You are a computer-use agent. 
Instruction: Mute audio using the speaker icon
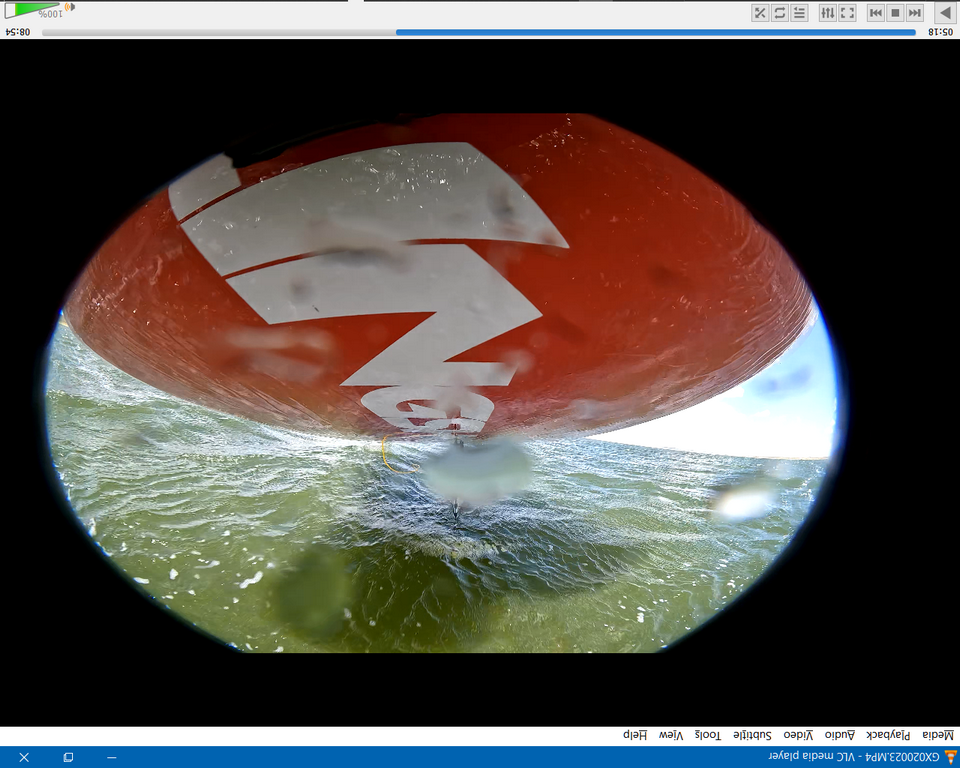click(x=69, y=8)
